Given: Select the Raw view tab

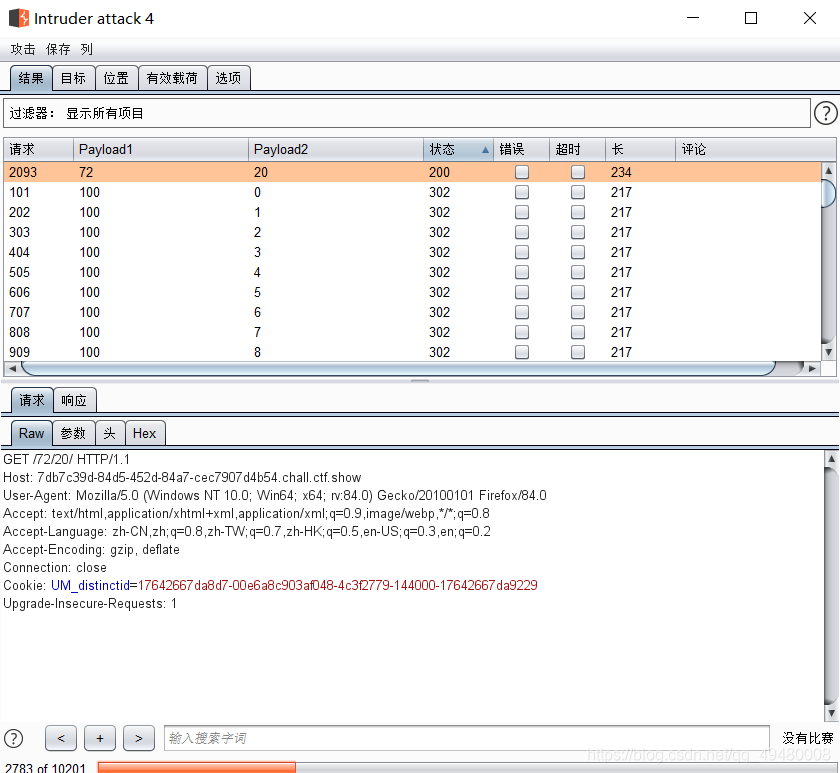Looking at the screenshot, I should (31, 433).
